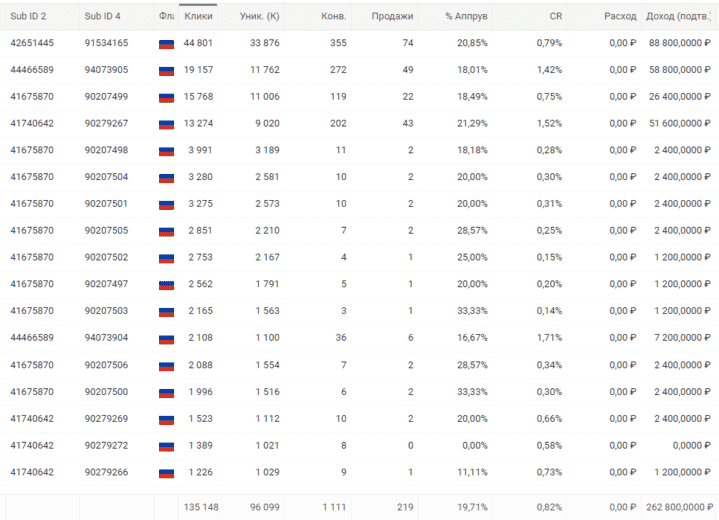The width and height of the screenshot is (719, 520).
Task: Select Sub ID 2 value 42651445
Action: tap(32, 43)
